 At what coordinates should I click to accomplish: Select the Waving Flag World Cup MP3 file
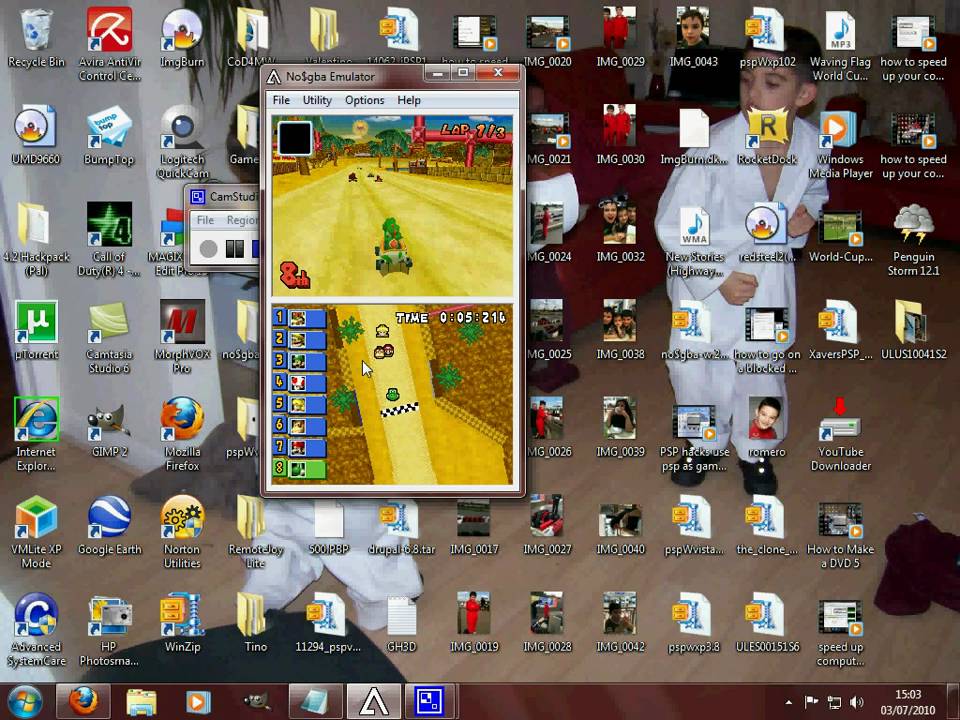[x=840, y=44]
